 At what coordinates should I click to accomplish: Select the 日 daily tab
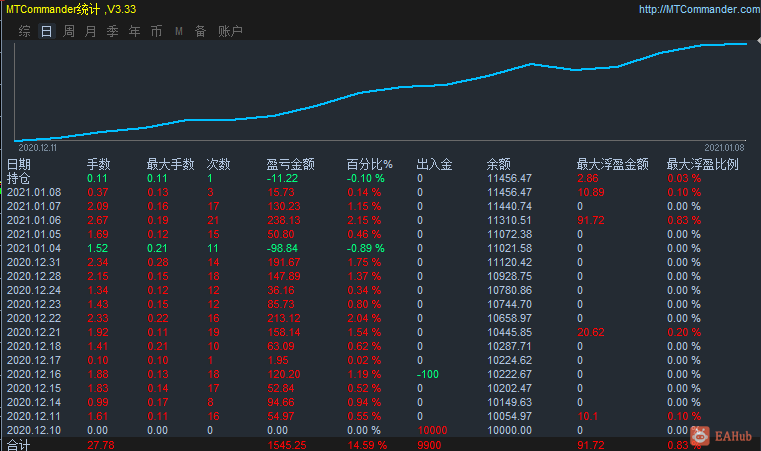point(47,32)
